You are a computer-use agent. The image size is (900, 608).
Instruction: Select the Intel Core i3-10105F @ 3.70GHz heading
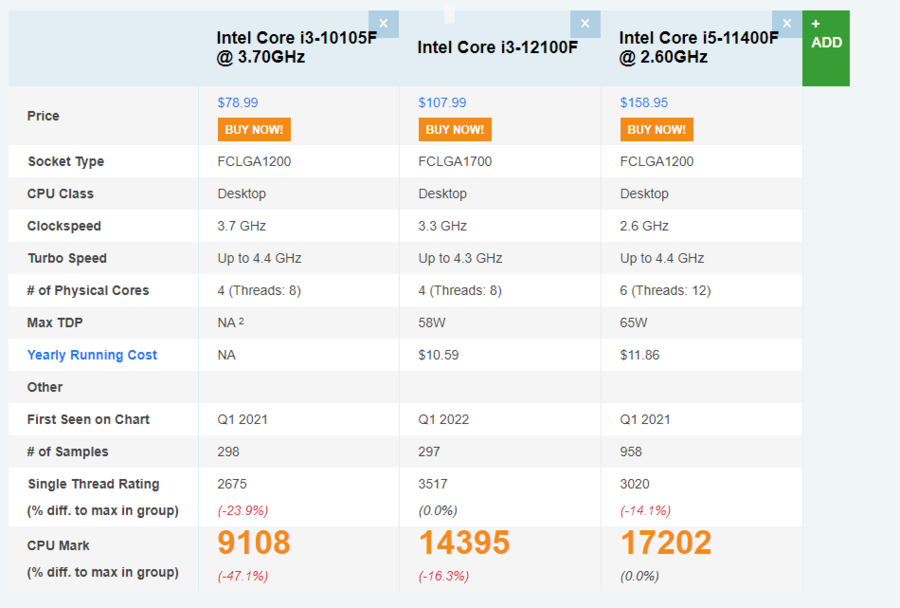pos(296,48)
